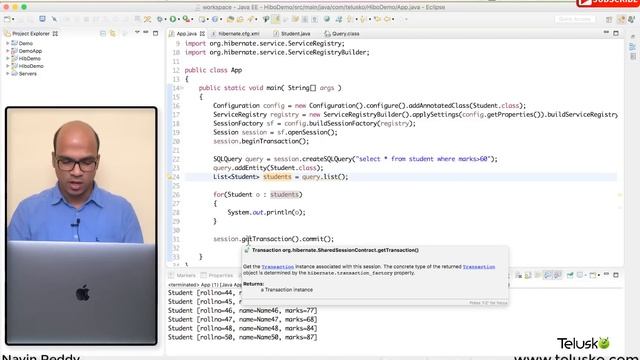The height and width of the screenshot is (360, 640).
Task: Click the New file toolbar icon
Action: coord(7,19)
